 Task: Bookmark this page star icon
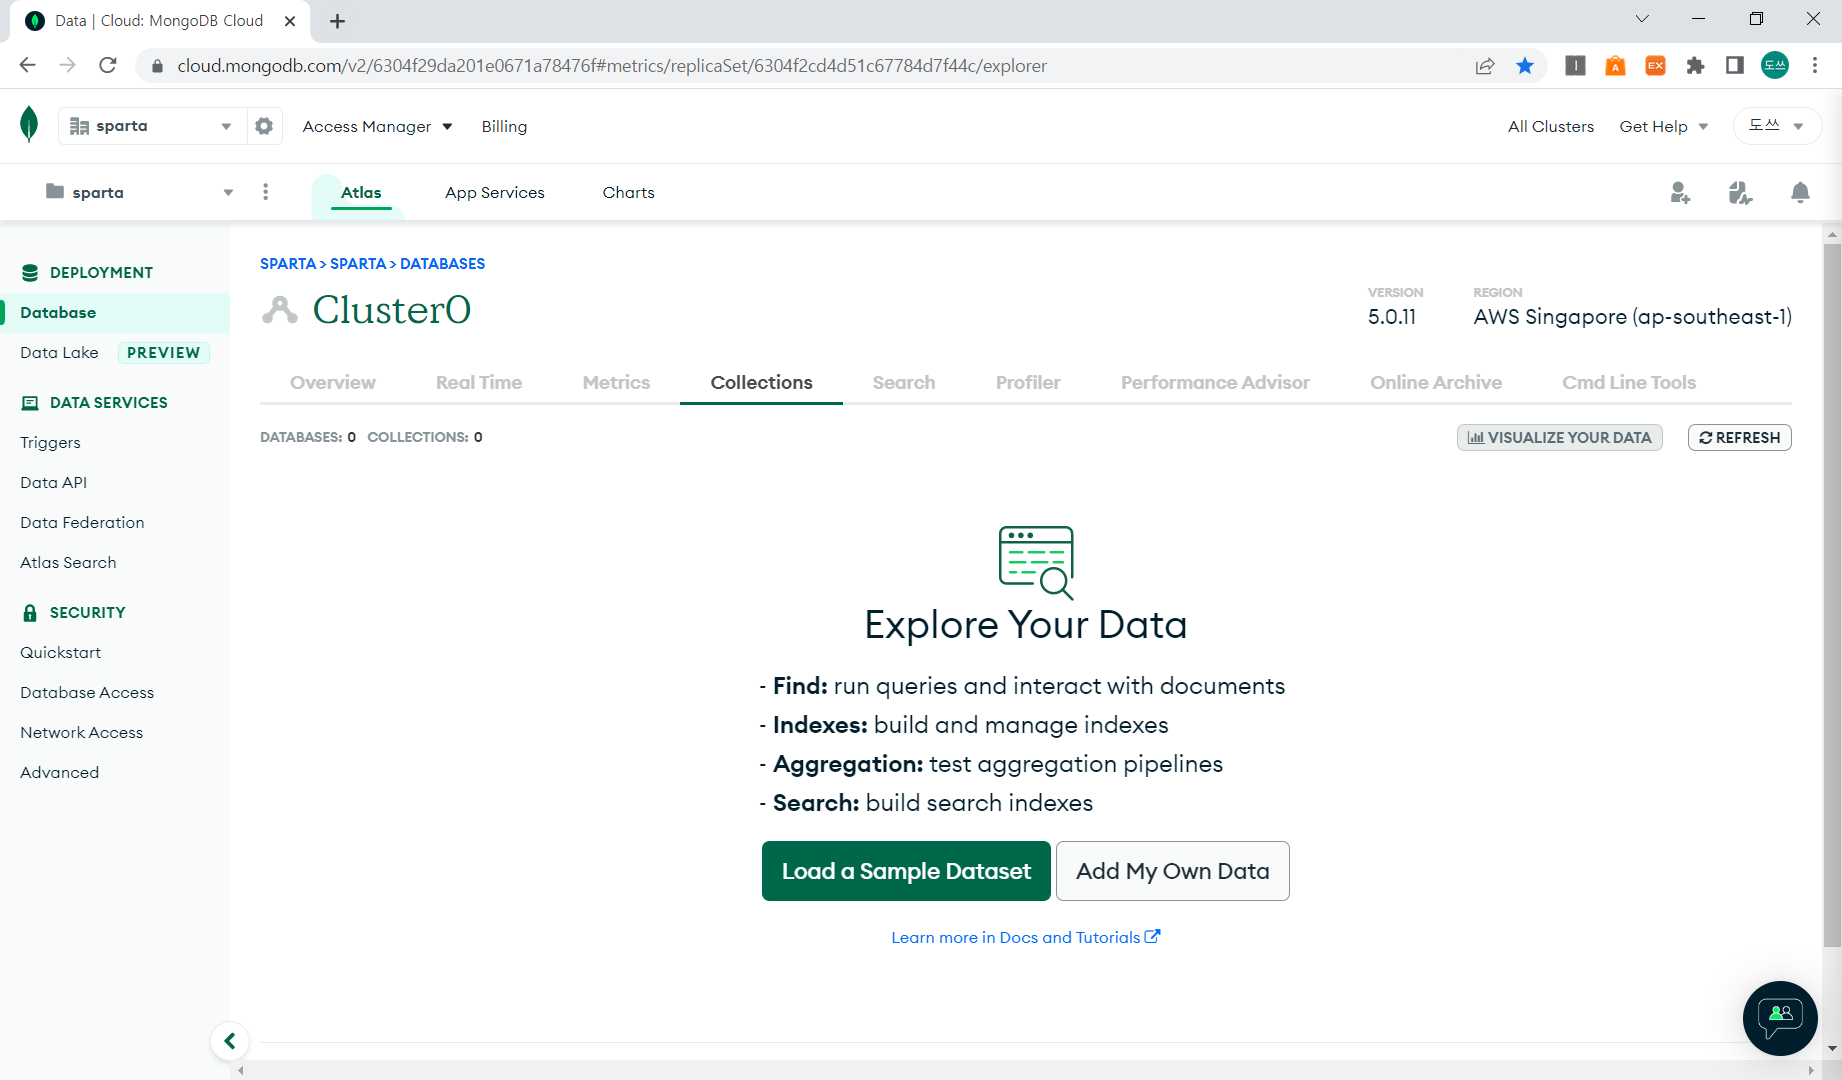click(x=1525, y=66)
